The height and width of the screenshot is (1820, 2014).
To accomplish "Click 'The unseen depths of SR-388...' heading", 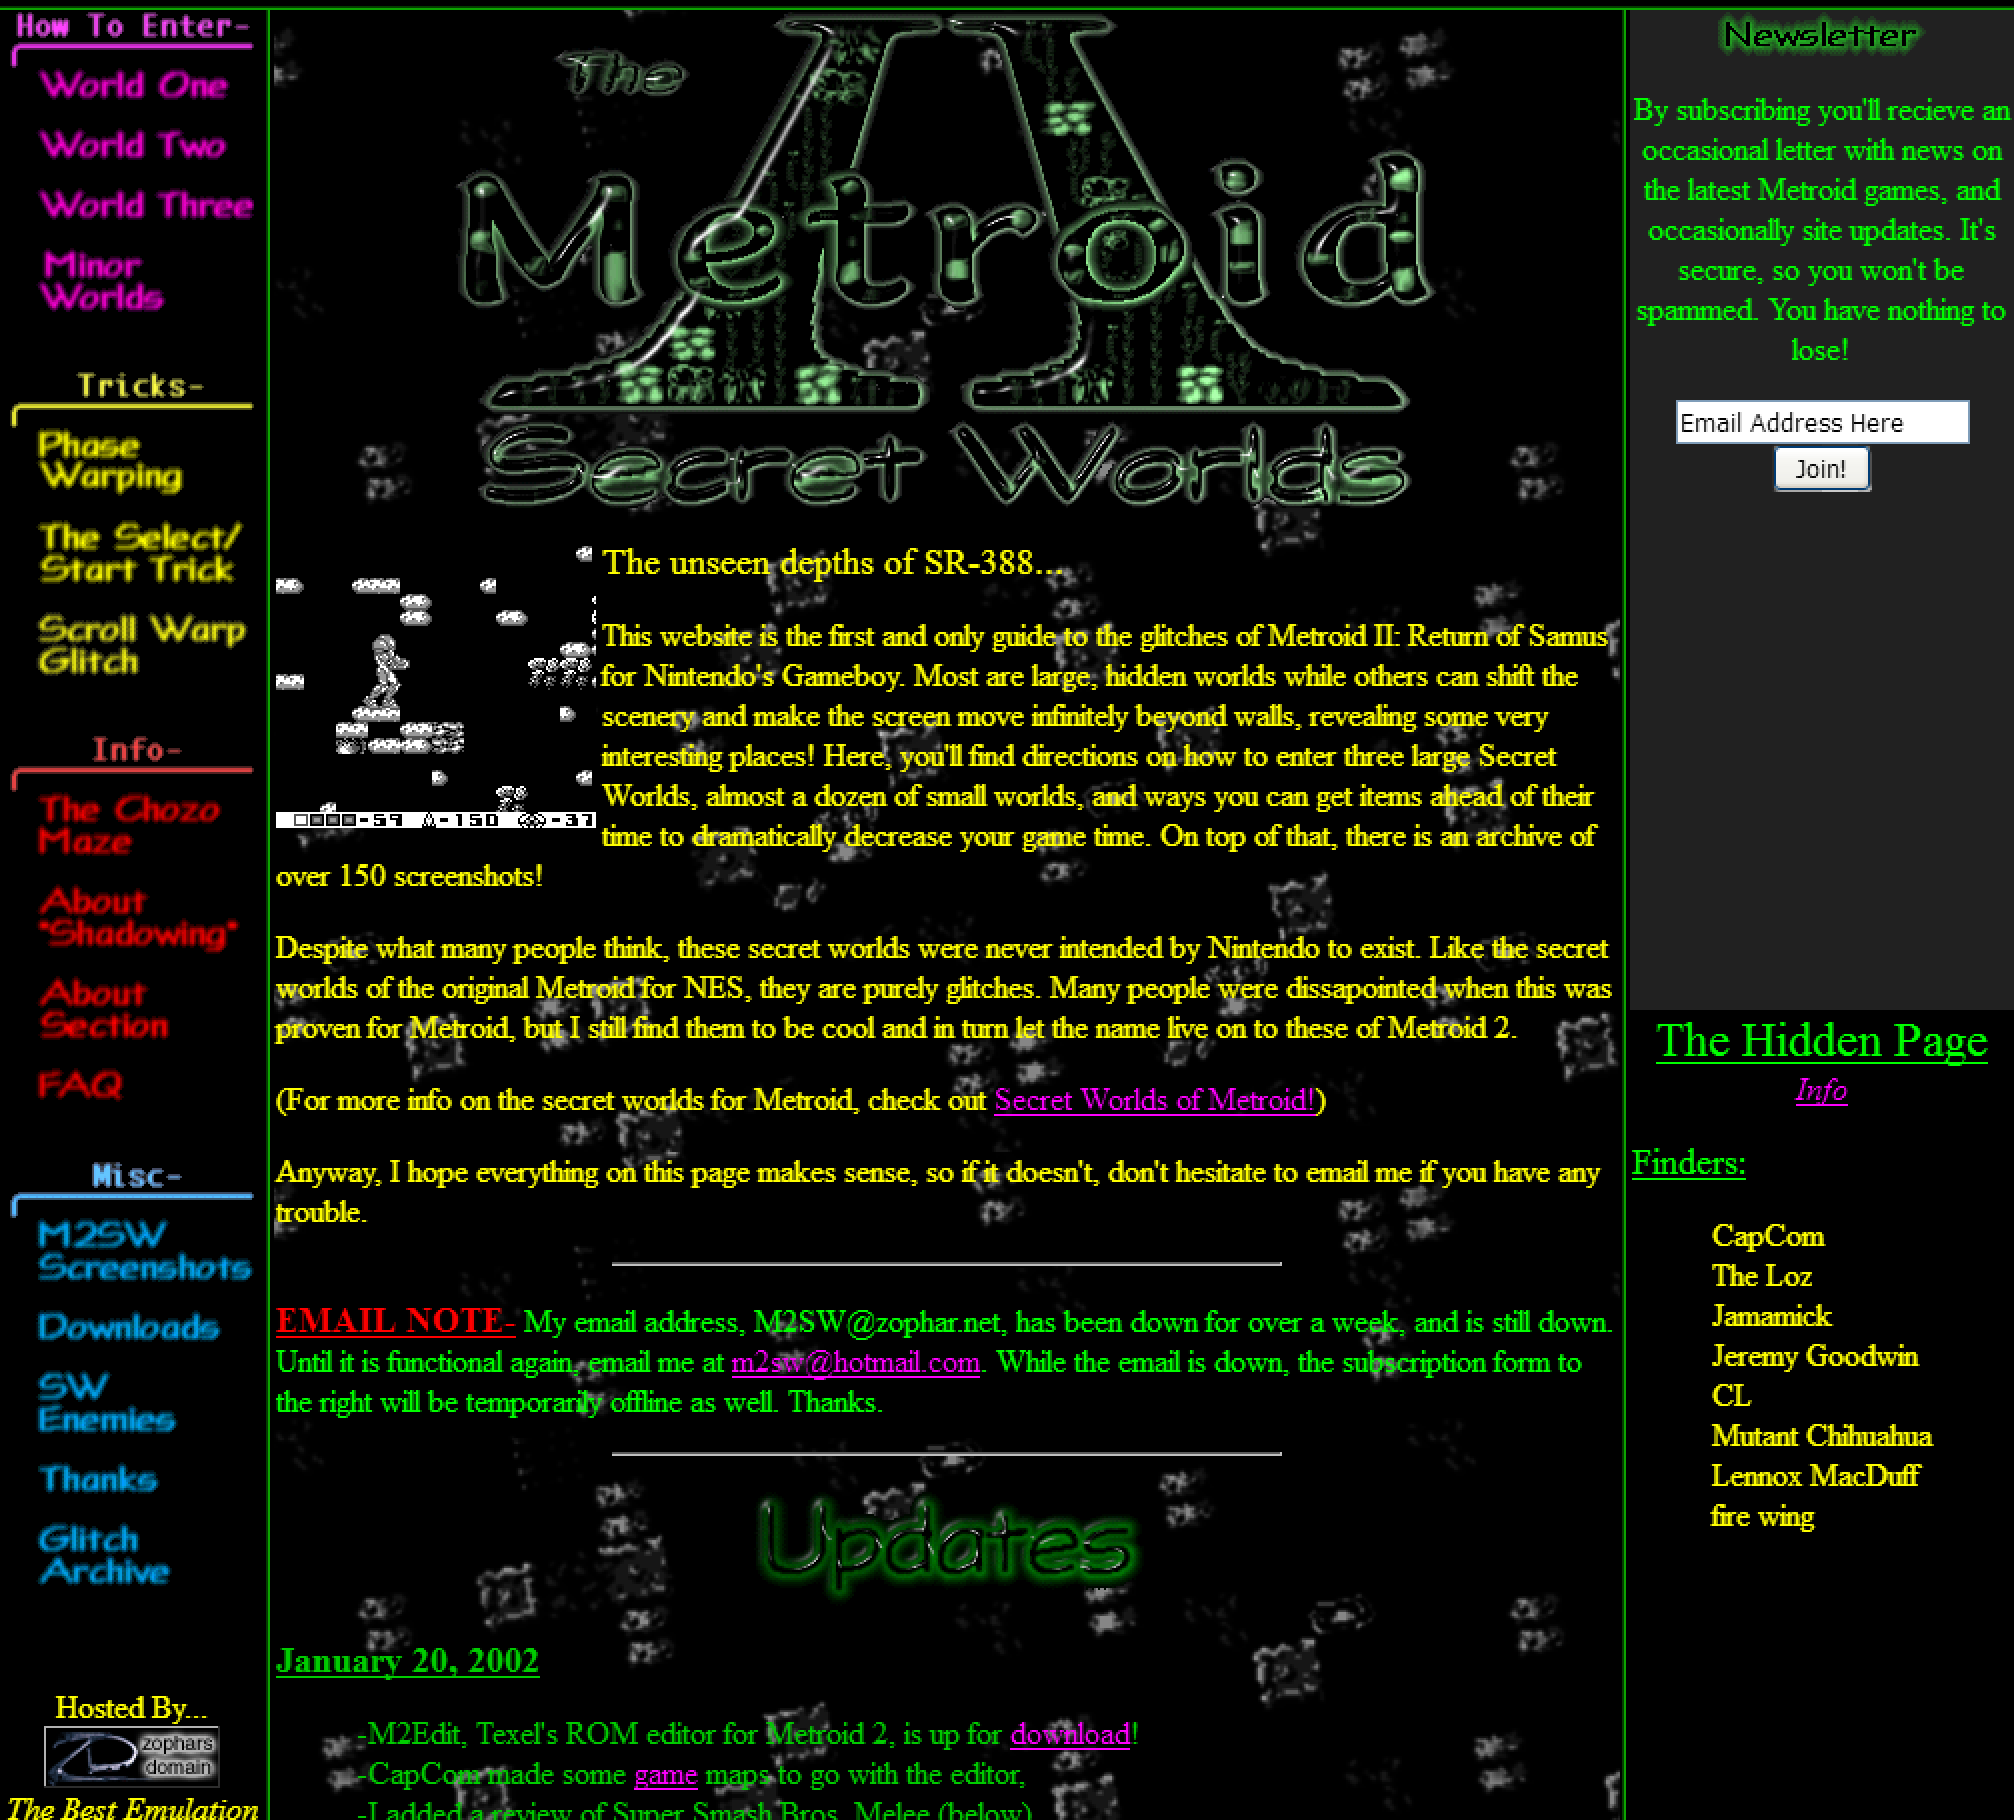I will [833, 563].
